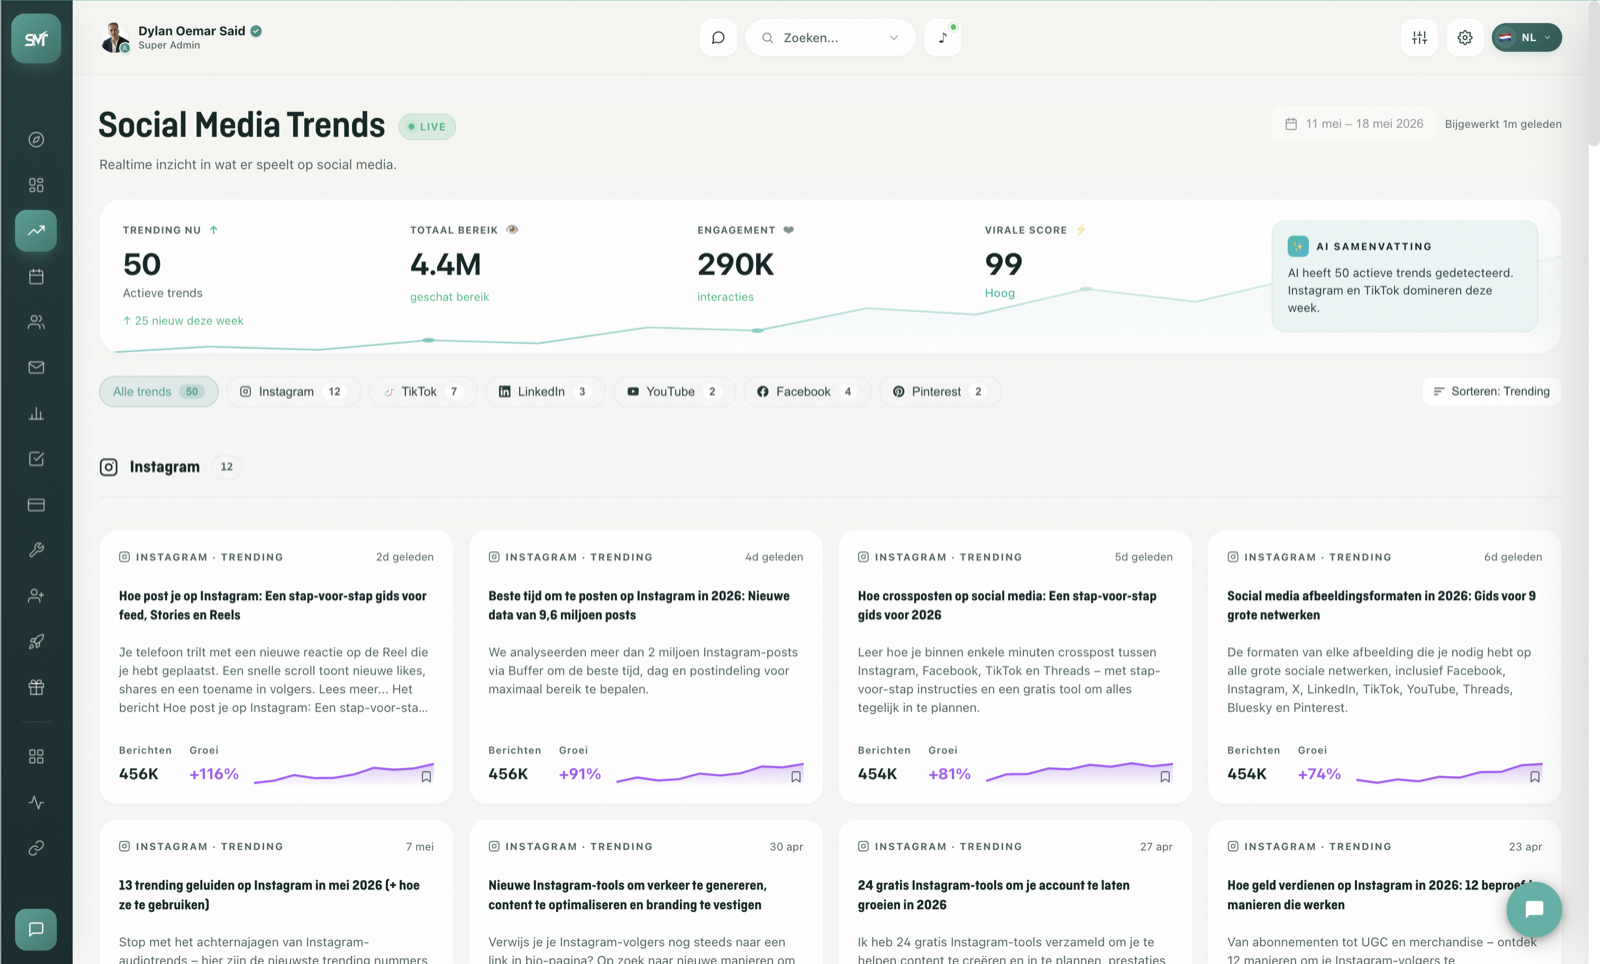
Task: Select the Alle trends filter tab
Action: click(158, 391)
